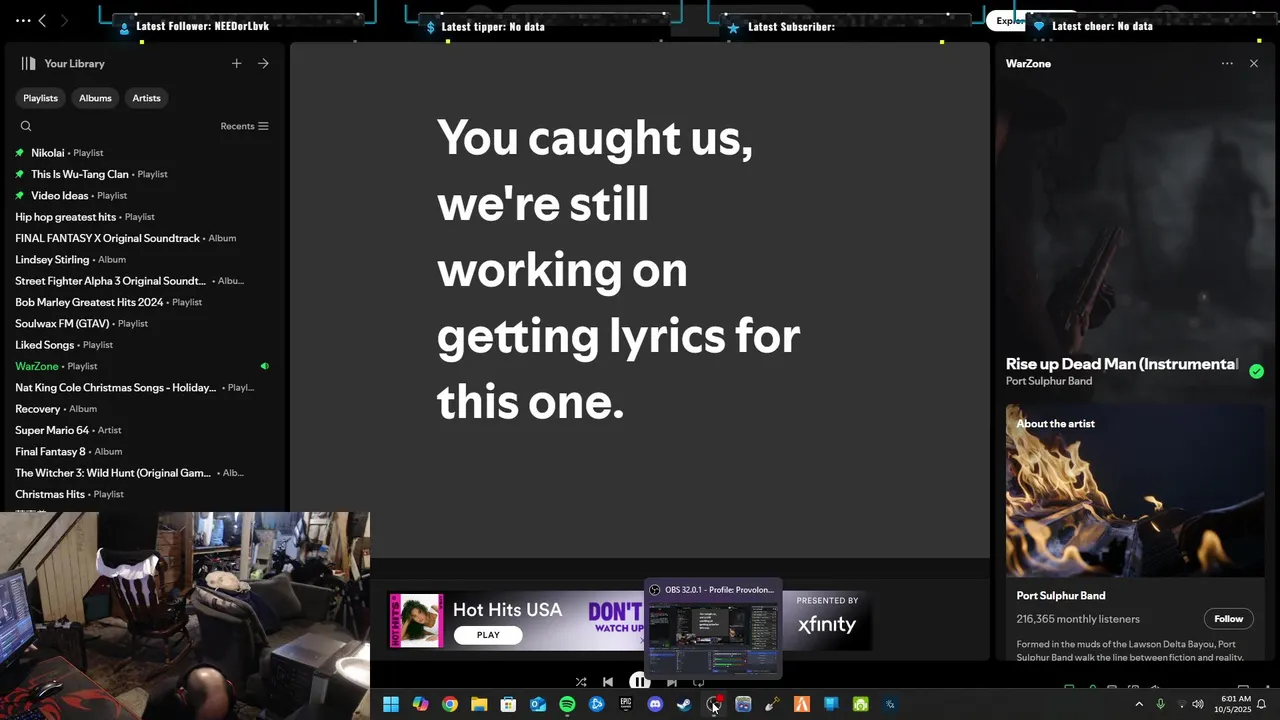Open the WarZone panel header title
This screenshot has height=720, width=1280.
click(x=1028, y=63)
